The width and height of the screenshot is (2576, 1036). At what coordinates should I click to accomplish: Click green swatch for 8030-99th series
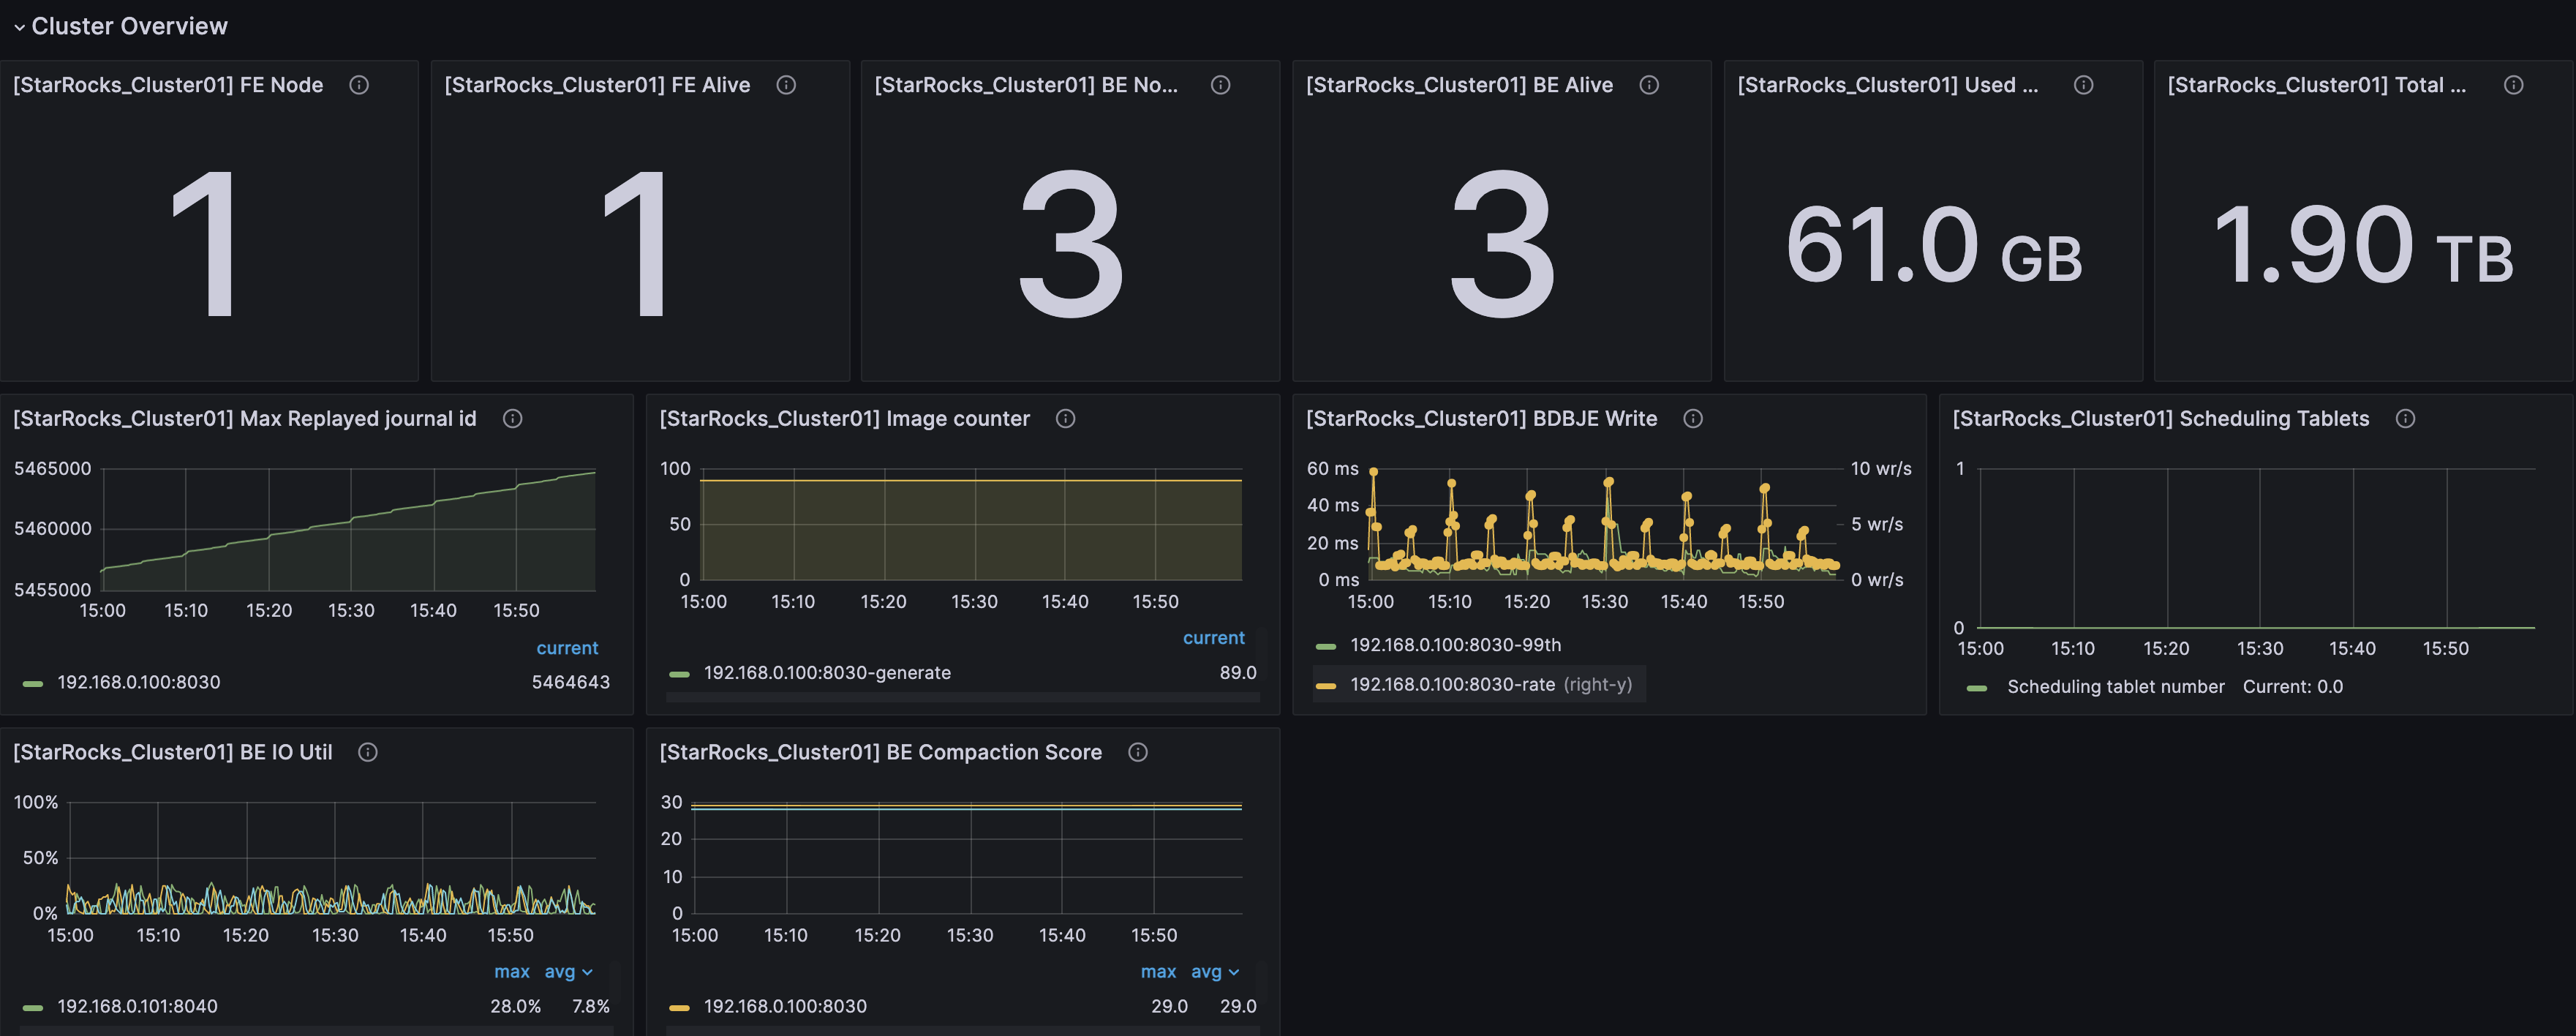pos(1326,646)
